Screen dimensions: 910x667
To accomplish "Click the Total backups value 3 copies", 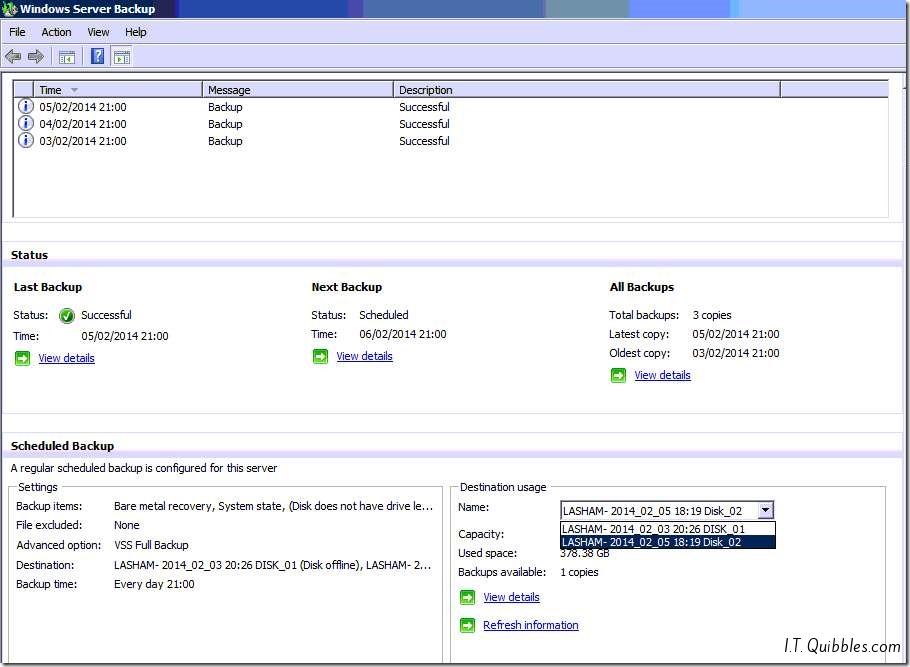I will point(712,315).
